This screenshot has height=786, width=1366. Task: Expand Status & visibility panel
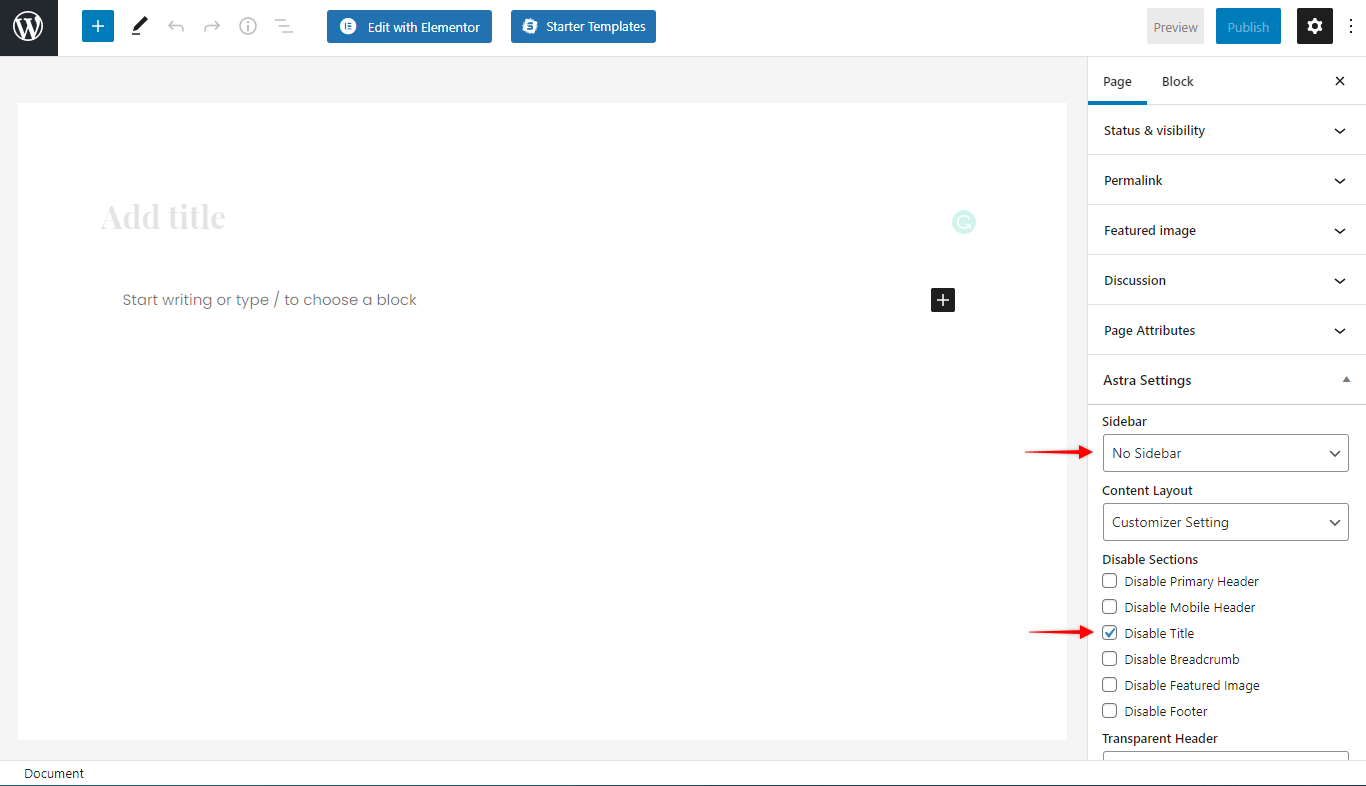1226,130
